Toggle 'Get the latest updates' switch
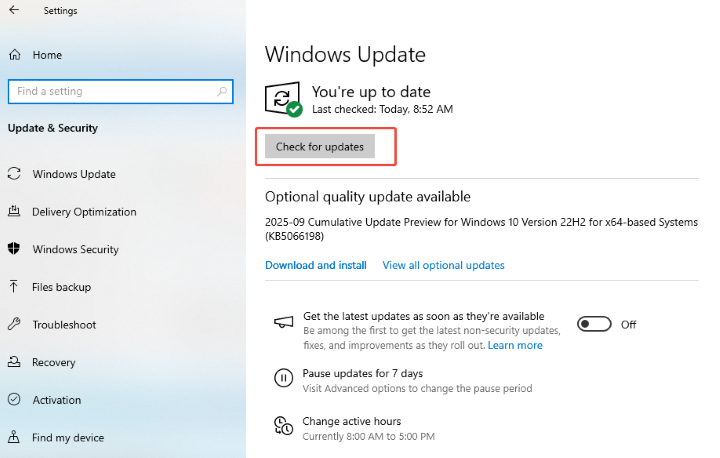This screenshot has height=458, width=720. pyautogui.click(x=594, y=324)
